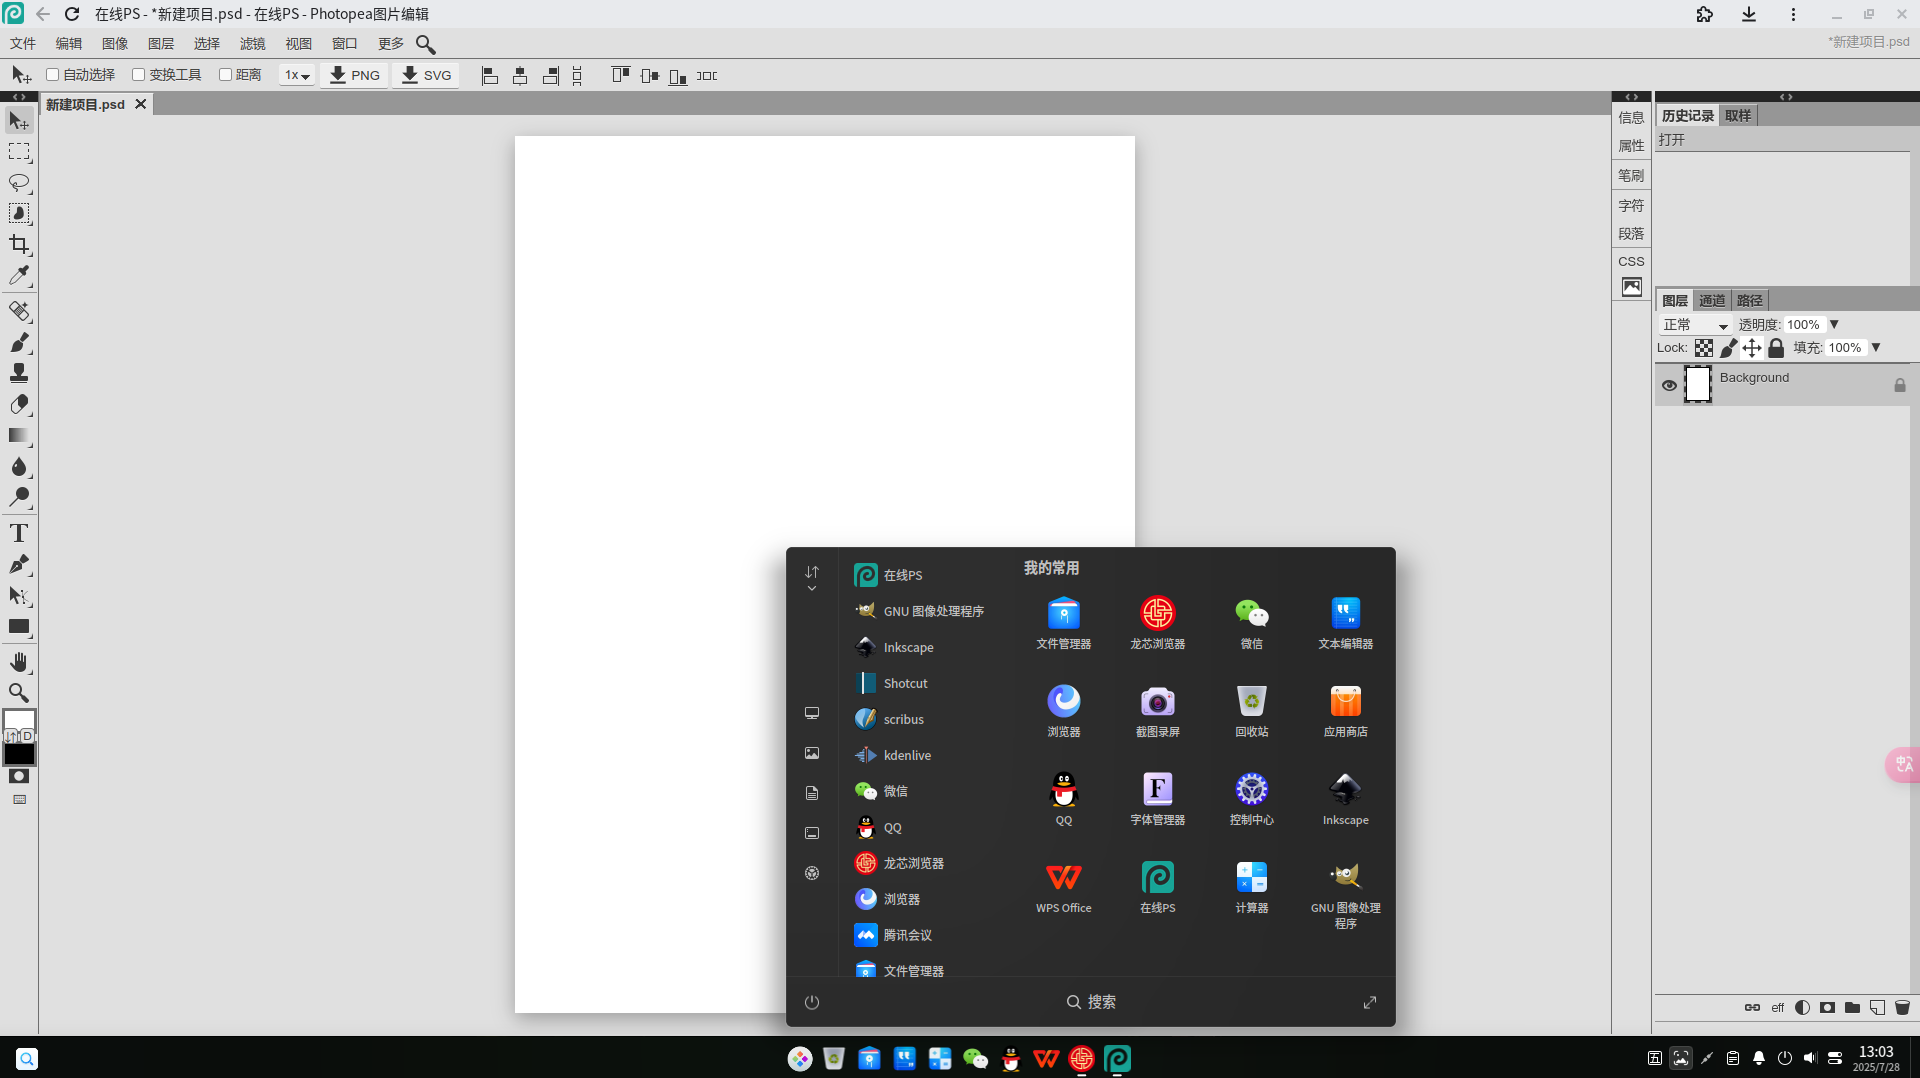Toggle the 变换工具 checkbox
Screen dimensions: 1920x1078
pos(139,75)
